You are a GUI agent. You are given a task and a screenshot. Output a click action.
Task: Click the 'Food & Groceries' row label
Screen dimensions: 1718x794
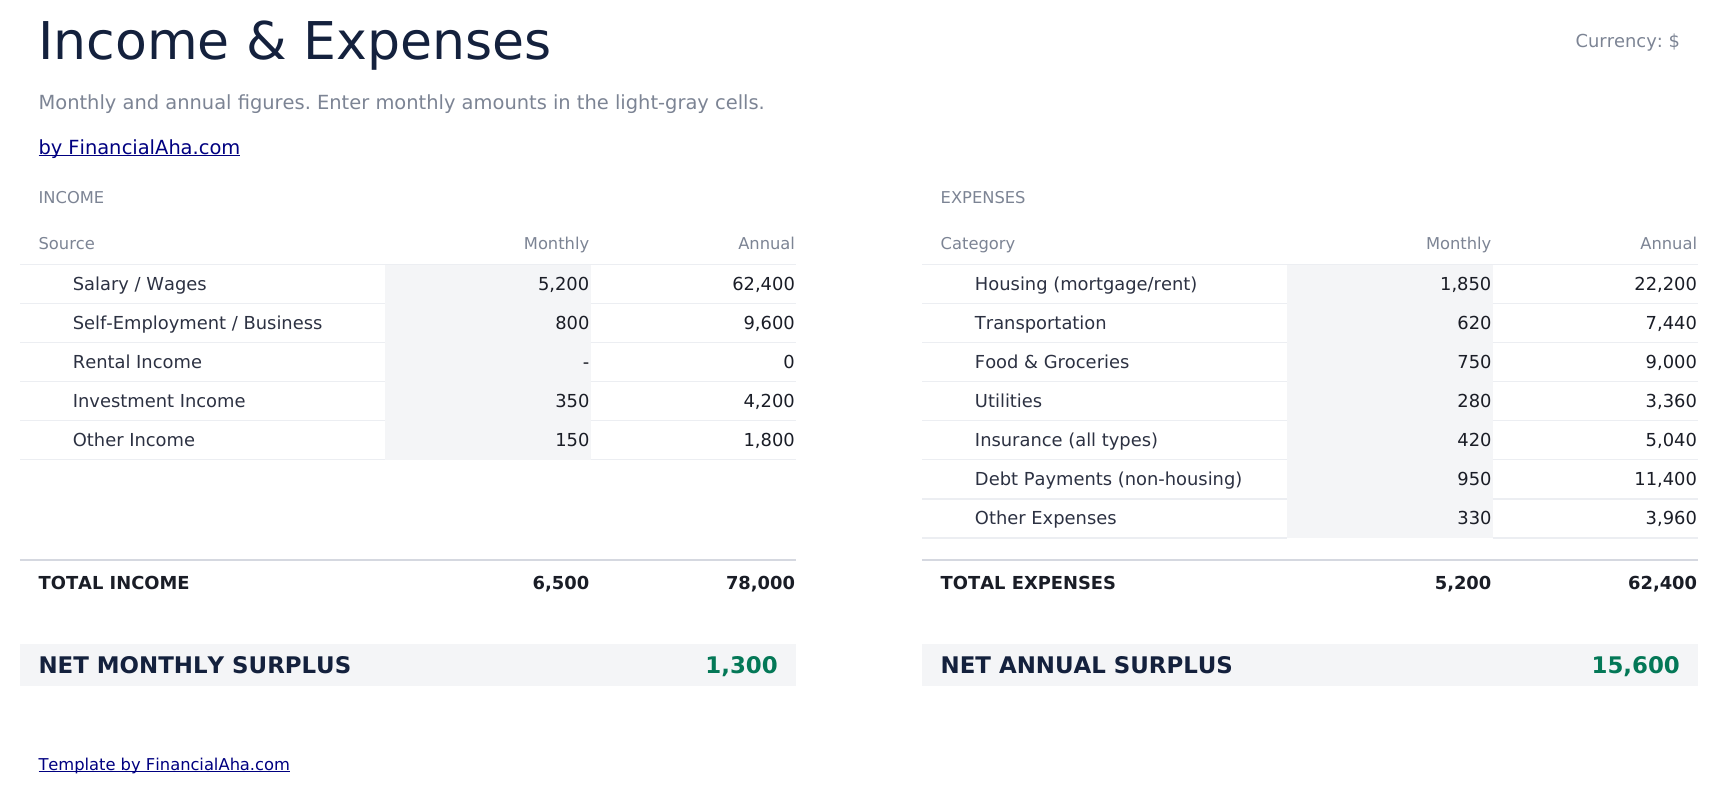tap(1052, 362)
